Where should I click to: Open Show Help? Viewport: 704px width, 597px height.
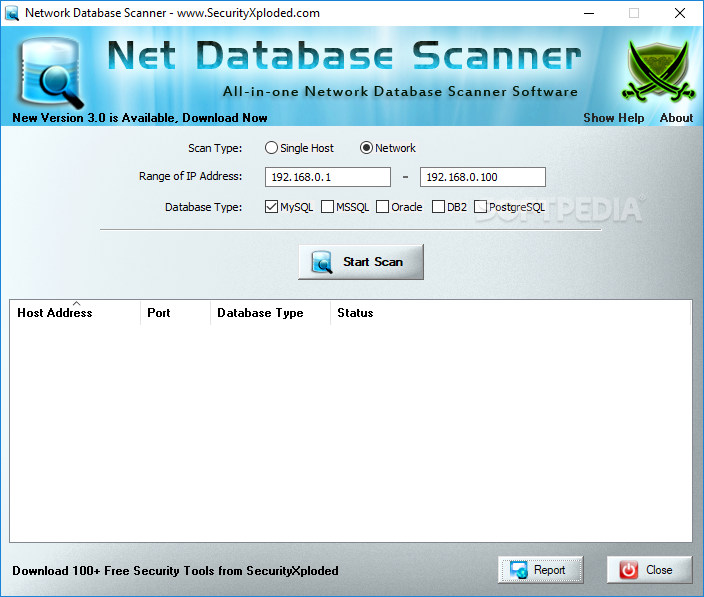613,118
